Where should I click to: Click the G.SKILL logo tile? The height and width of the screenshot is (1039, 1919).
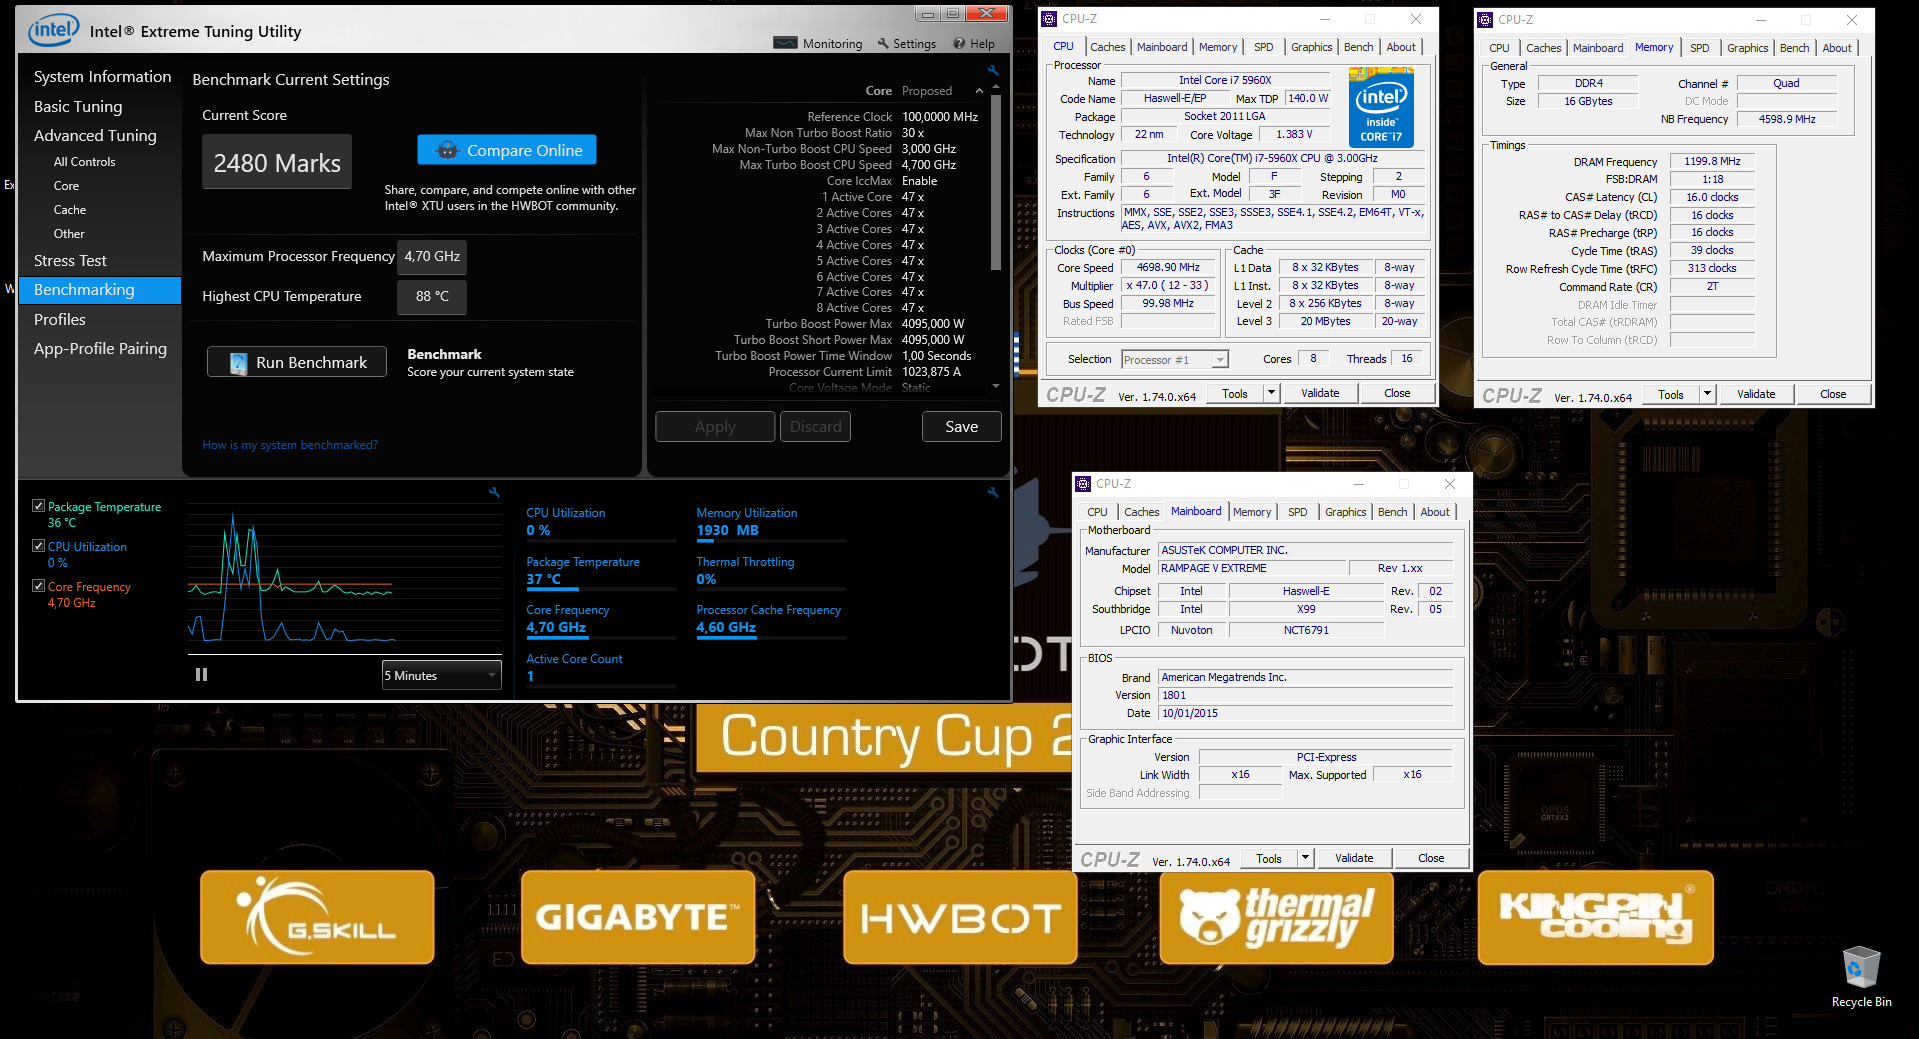coord(317,917)
